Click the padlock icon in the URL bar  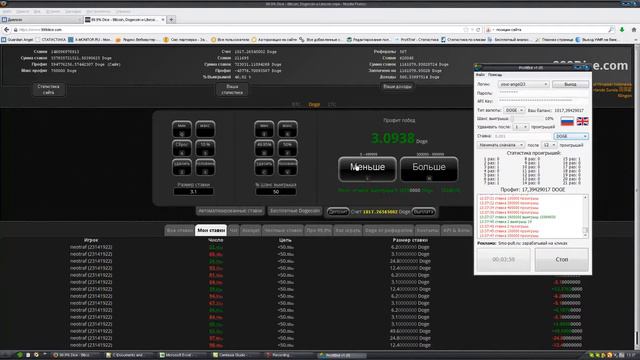click(x=16, y=30)
